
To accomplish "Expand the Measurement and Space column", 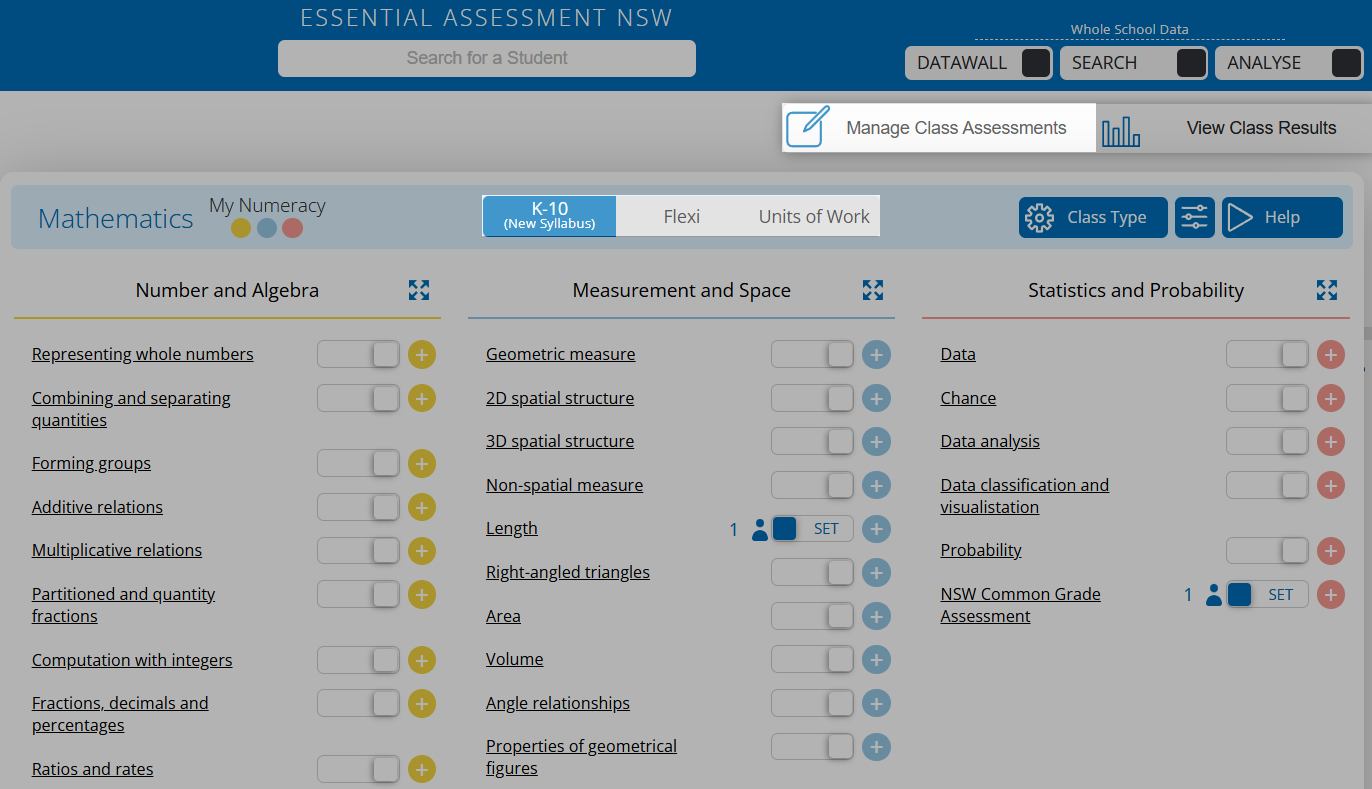I will pos(873,290).
